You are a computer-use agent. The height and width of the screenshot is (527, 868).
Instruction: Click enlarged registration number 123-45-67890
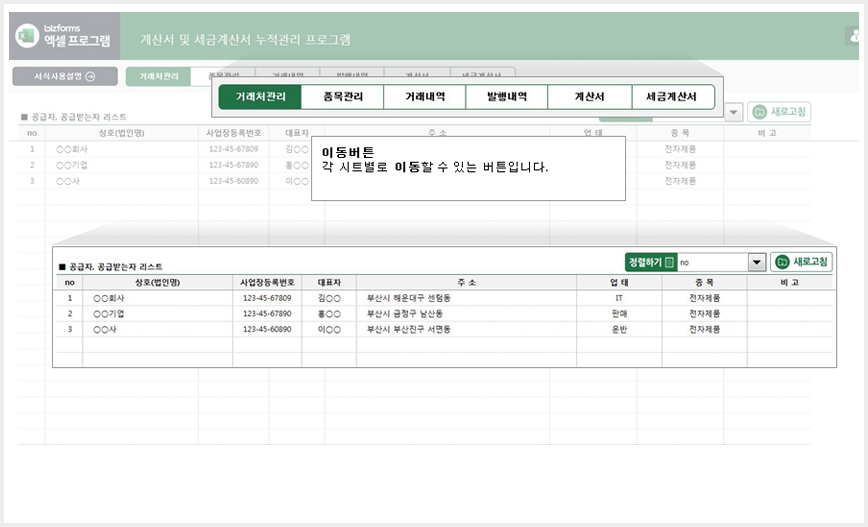267,313
